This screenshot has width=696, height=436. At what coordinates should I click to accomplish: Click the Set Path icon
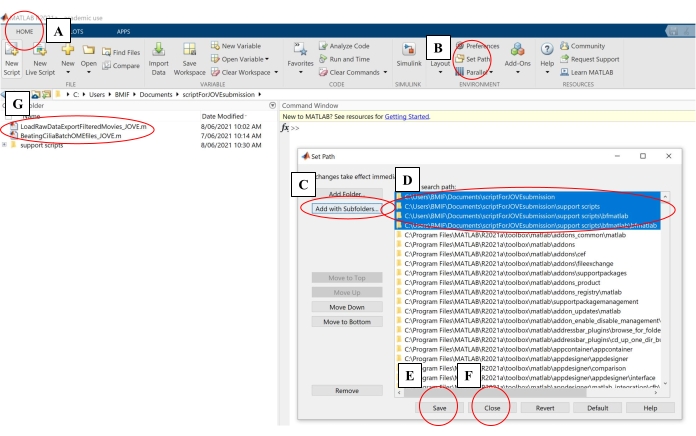(x=477, y=59)
